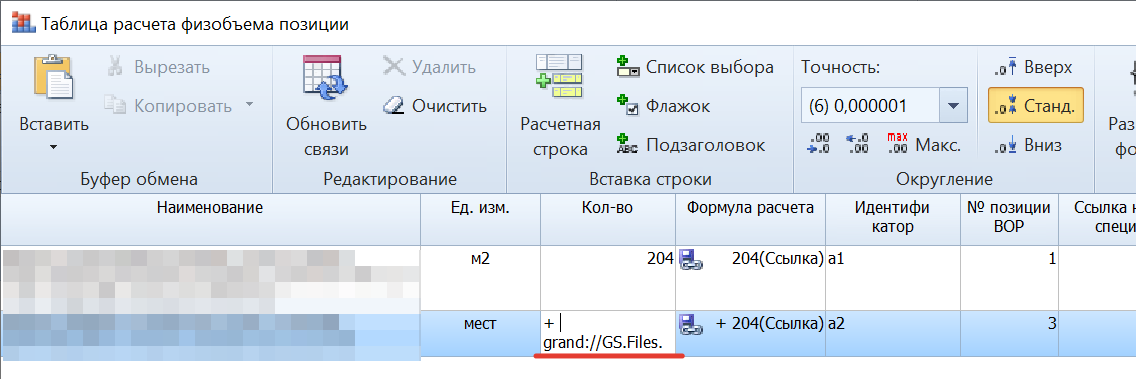Image resolution: width=1136 pixels, height=379 pixels.
Task: Expand the Копировать dropdown arrow
Action: [249, 105]
